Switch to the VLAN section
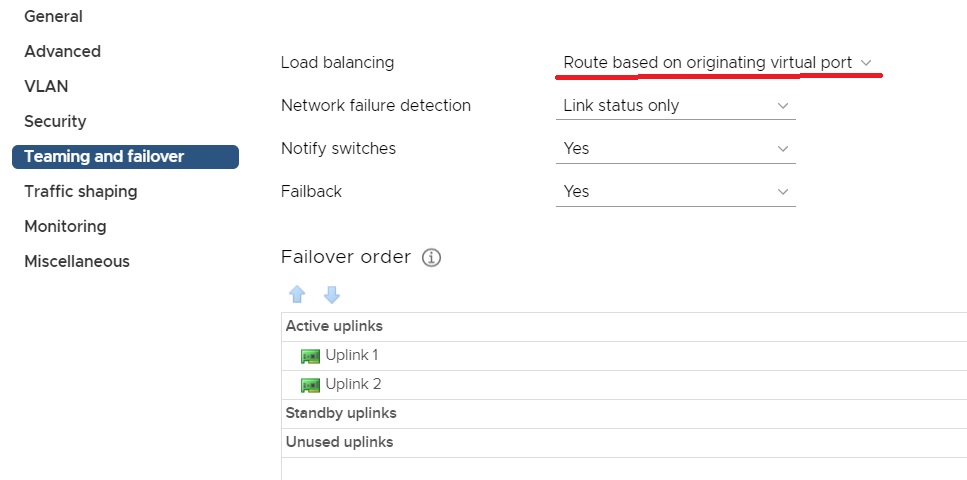The height and width of the screenshot is (480, 967). 46,86
